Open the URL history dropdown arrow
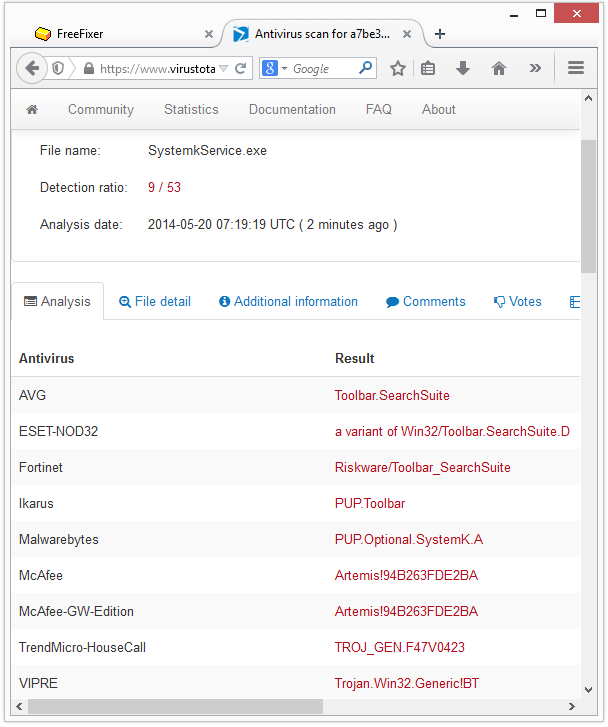The height and width of the screenshot is (727, 608). pos(224,69)
